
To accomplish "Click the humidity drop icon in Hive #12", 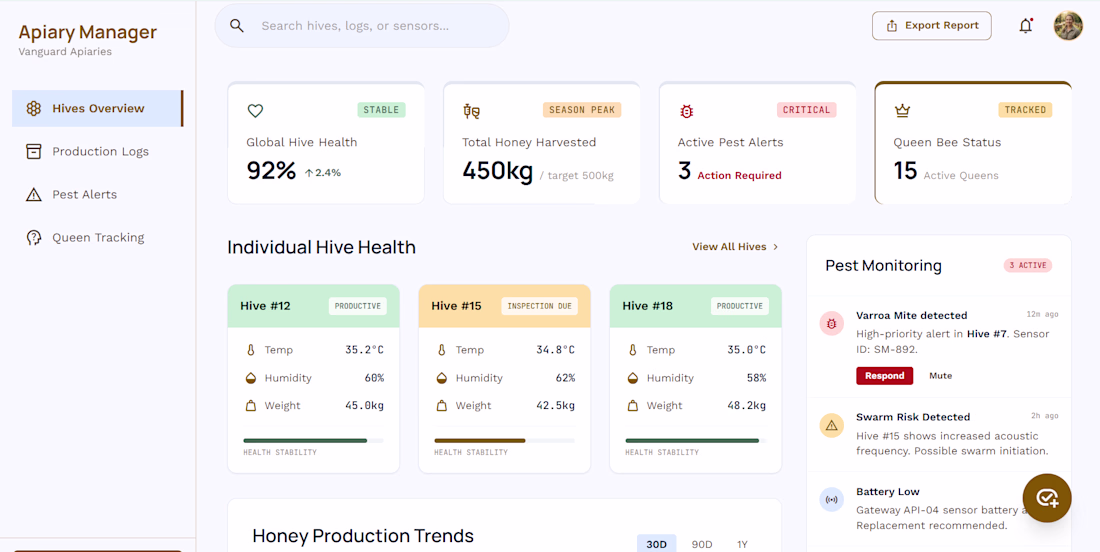I will pyautogui.click(x=250, y=378).
